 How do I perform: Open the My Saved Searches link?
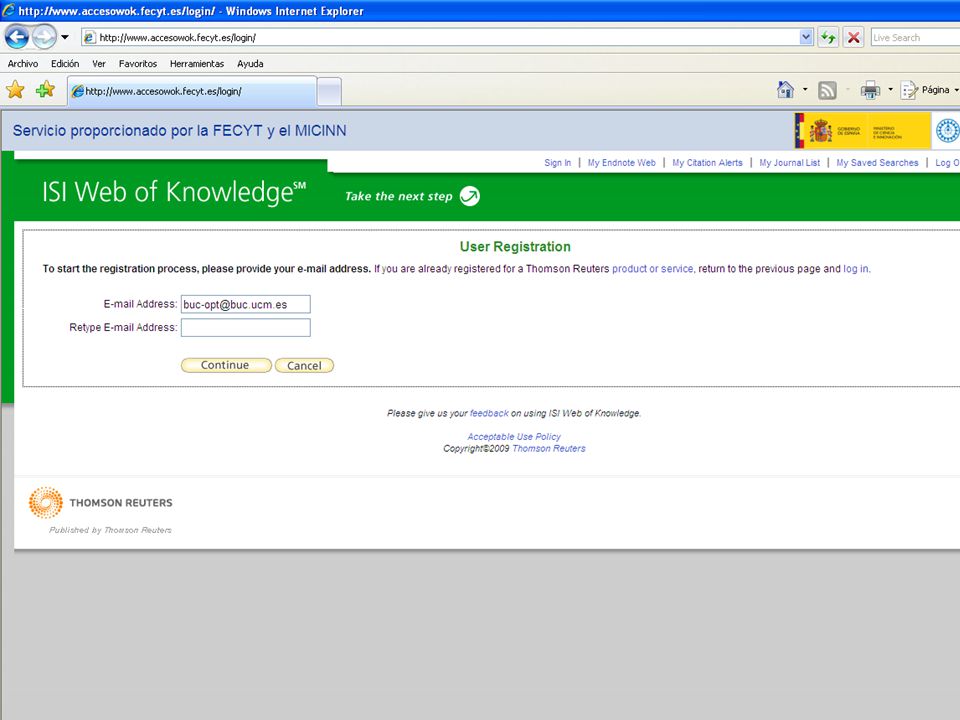pyautogui.click(x=877, y=163)
